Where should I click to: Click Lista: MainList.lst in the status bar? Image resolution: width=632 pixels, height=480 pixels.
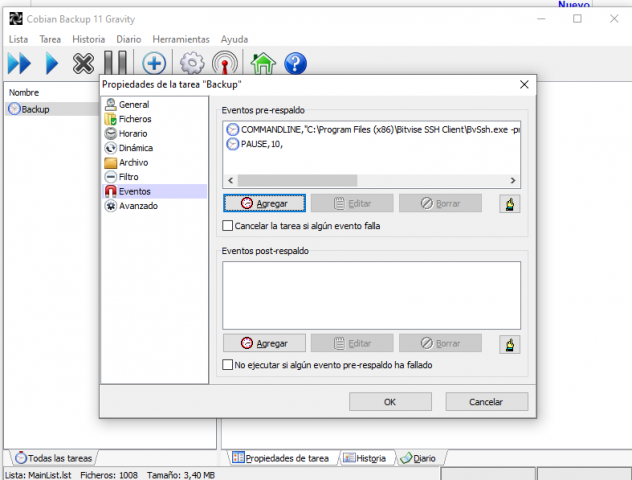(x=38, y=475)
